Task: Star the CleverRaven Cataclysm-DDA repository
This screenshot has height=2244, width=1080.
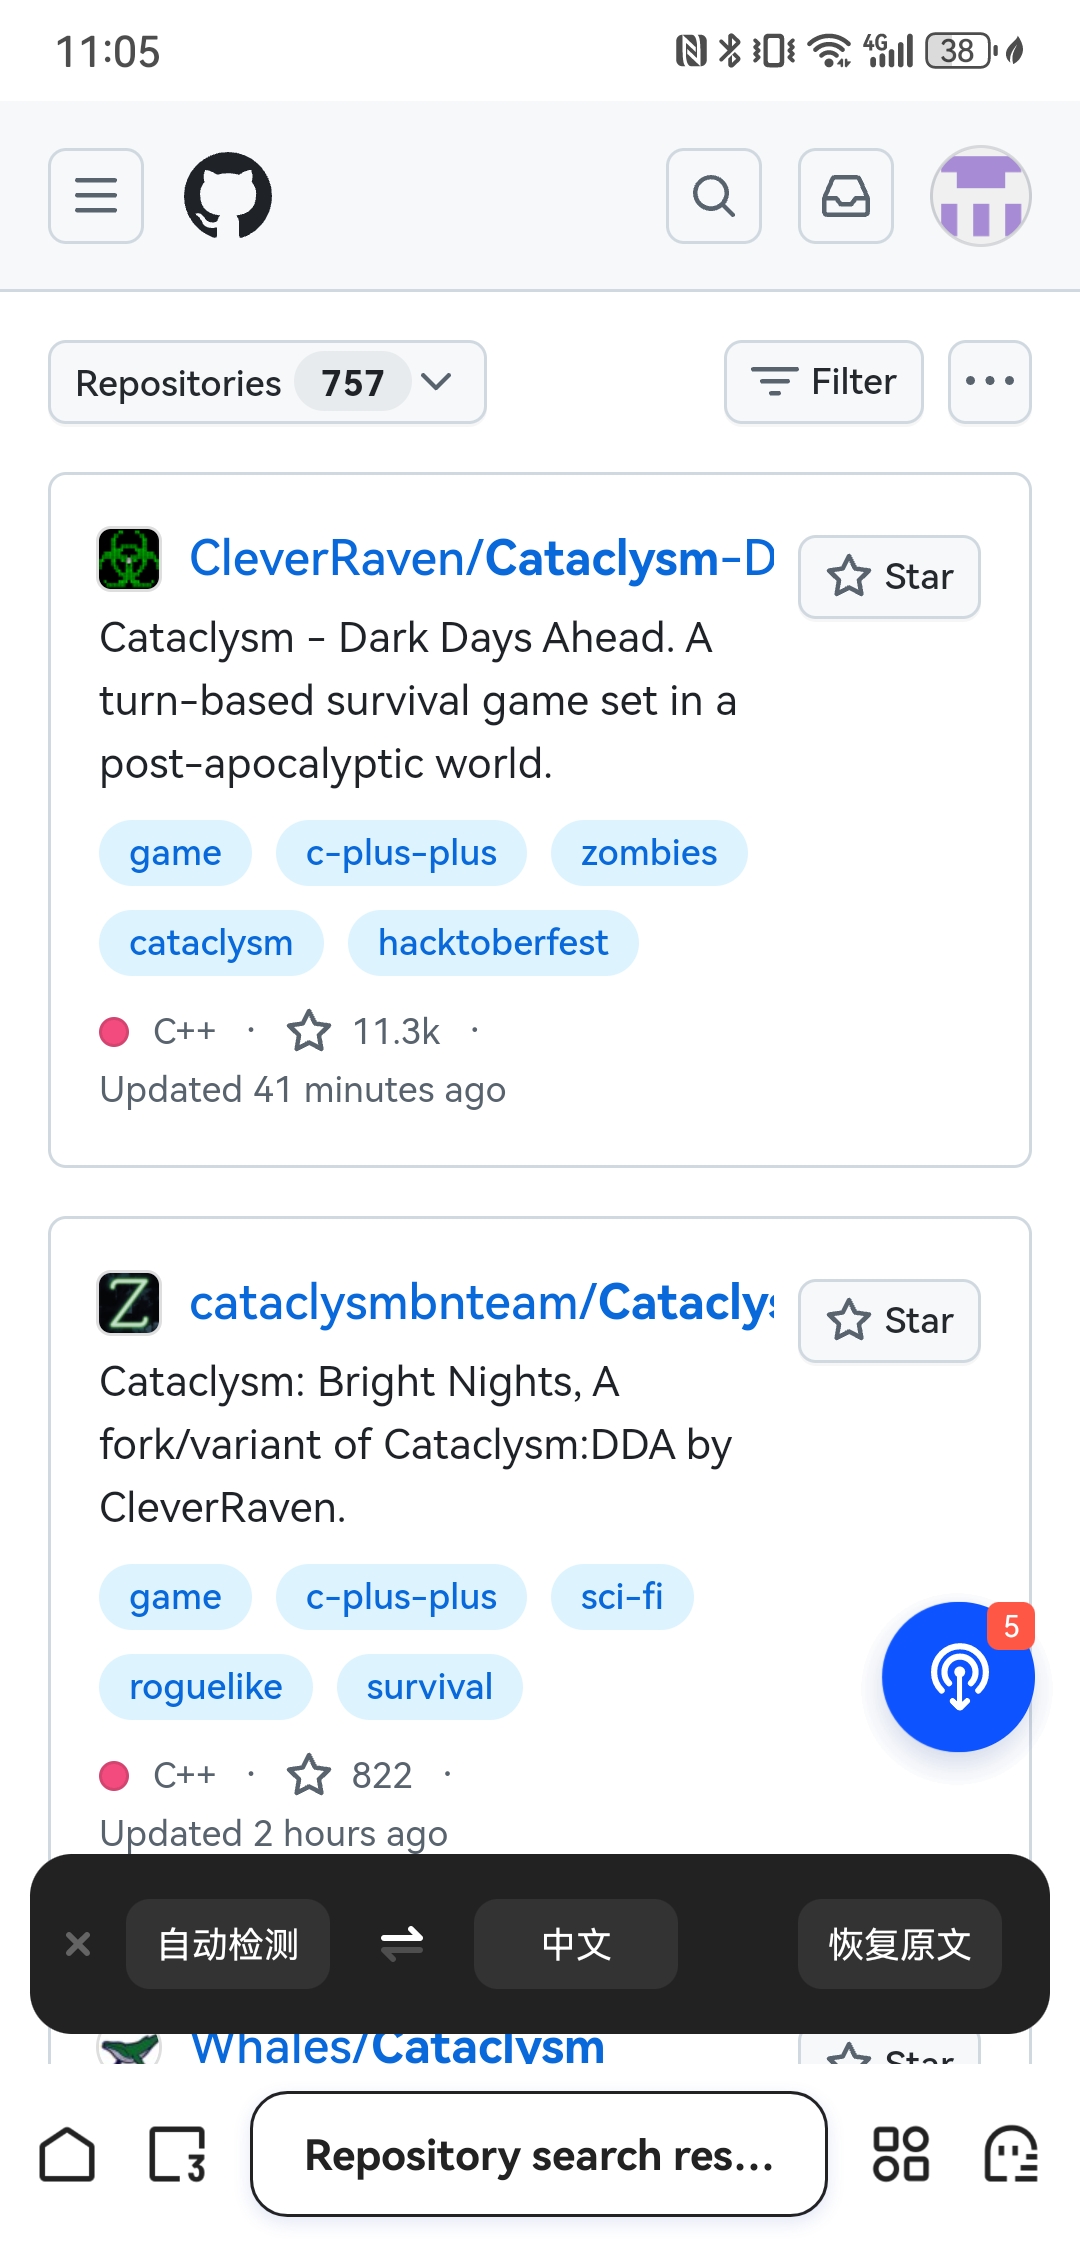Action: pos(889,577)
